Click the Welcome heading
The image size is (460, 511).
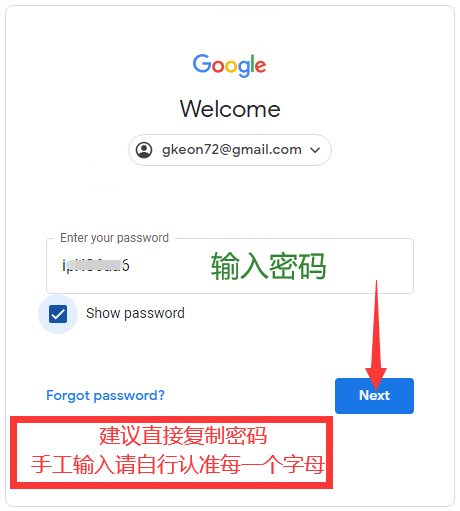pos(230,109)
